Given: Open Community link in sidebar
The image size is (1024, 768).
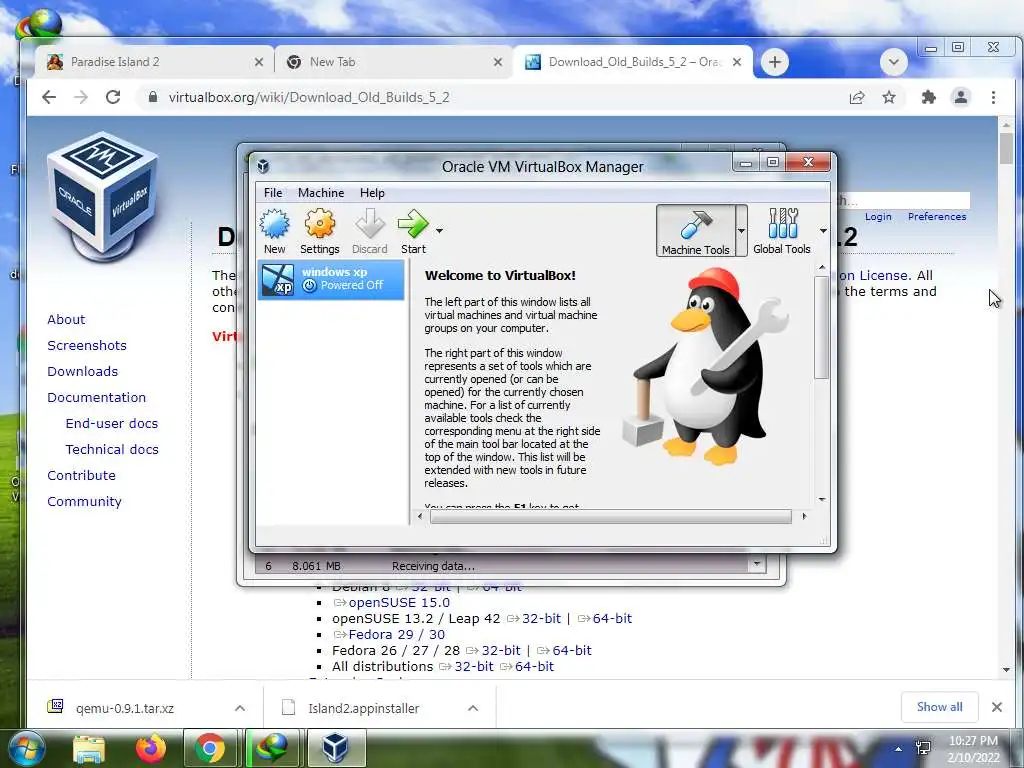Looking at the screenshot, I should 84,502.
